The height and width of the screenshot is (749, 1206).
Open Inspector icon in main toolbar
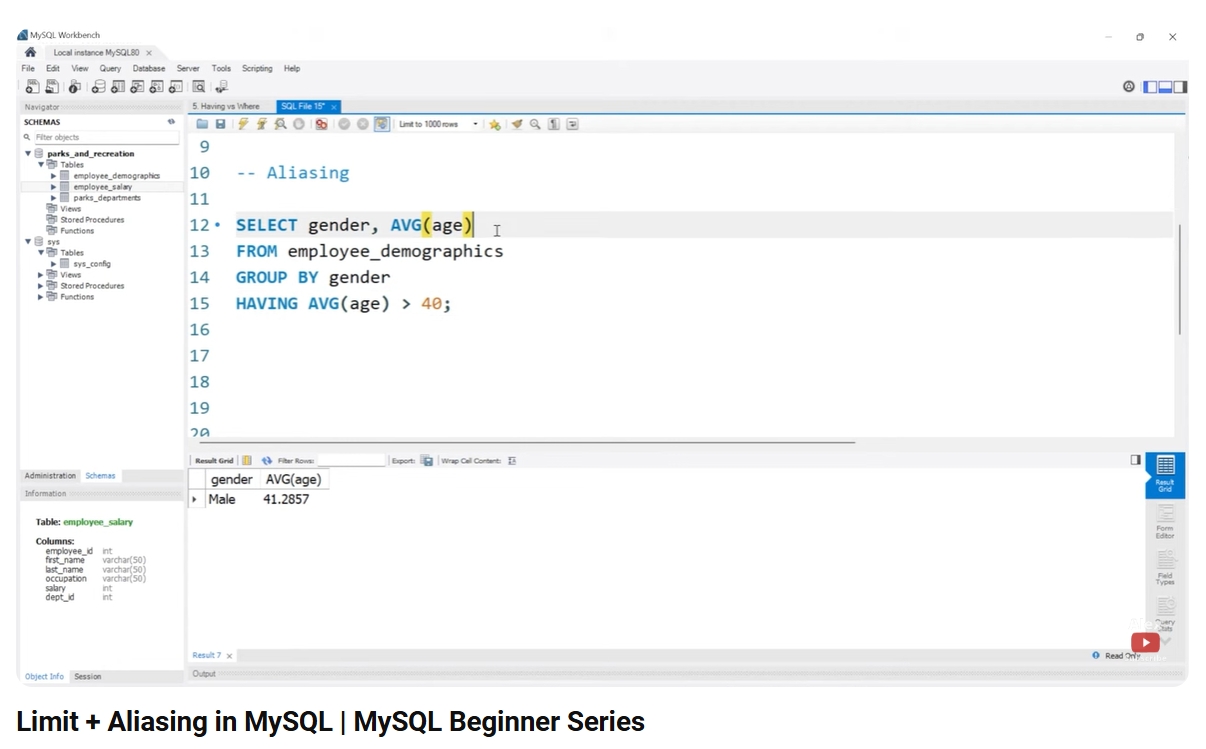point(75,87)
